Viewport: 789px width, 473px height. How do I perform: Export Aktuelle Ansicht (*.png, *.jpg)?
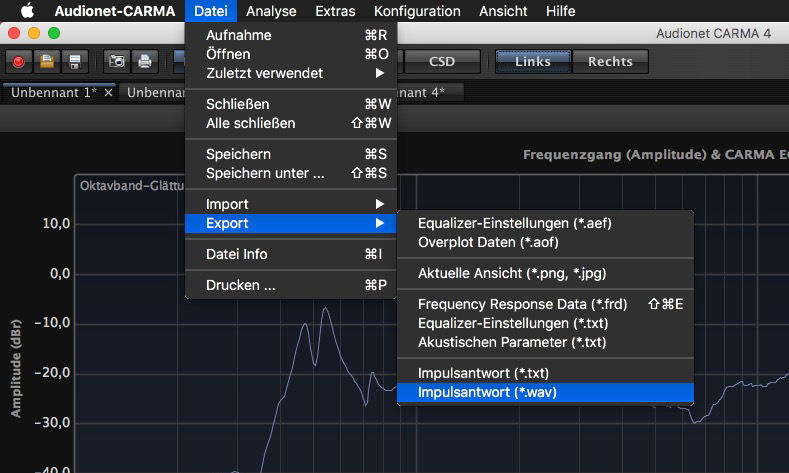545,273
